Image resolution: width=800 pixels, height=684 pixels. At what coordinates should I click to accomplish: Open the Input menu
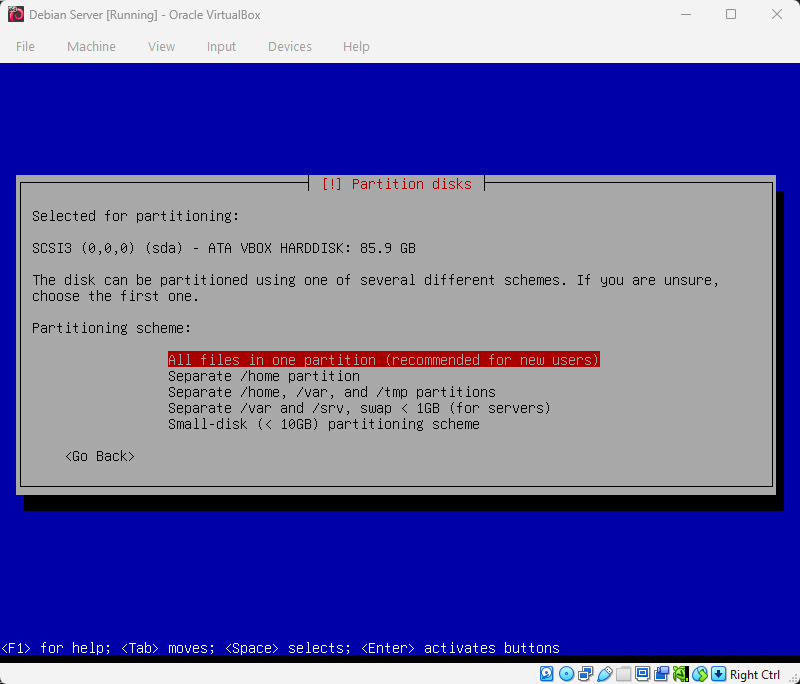click(x=221, y=46)
